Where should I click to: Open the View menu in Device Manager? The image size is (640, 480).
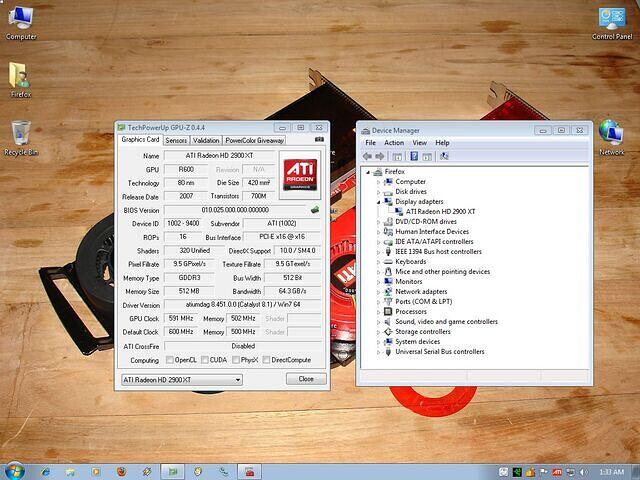point(420,143)
